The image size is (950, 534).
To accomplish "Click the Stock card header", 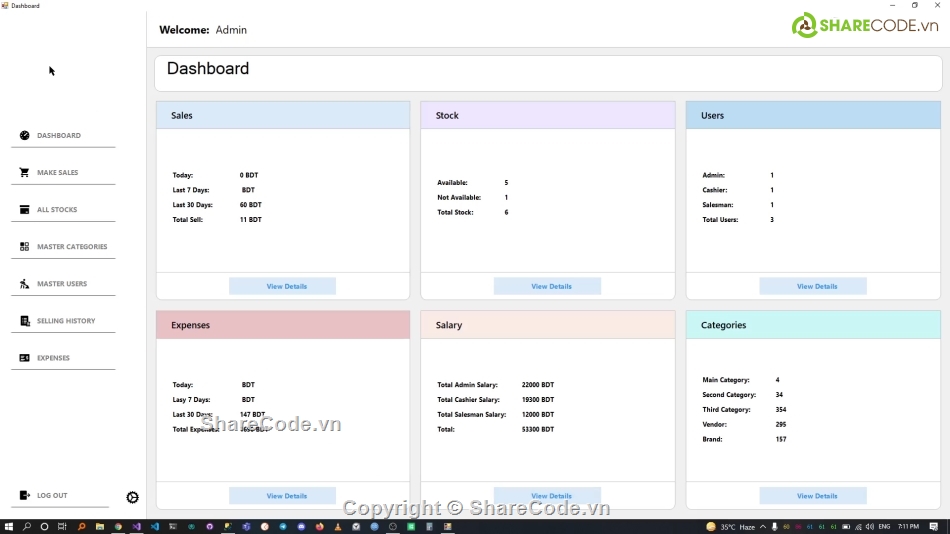I will [548, 115].
